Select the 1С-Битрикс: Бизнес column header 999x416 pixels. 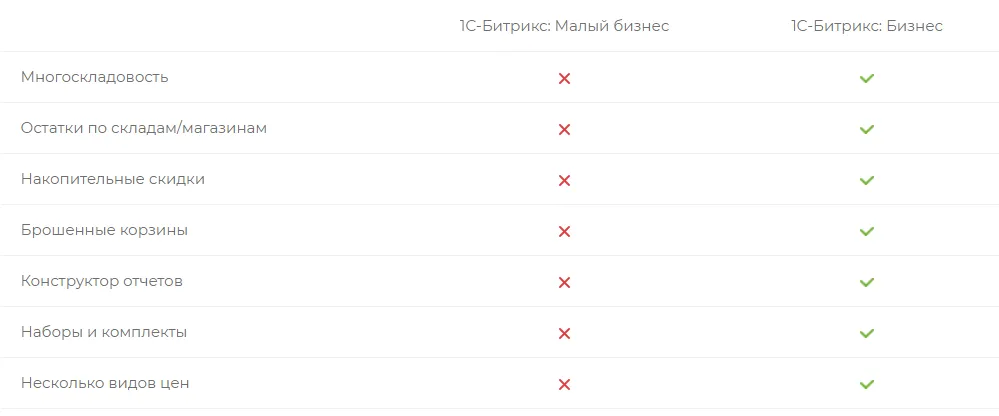point(866,26)
